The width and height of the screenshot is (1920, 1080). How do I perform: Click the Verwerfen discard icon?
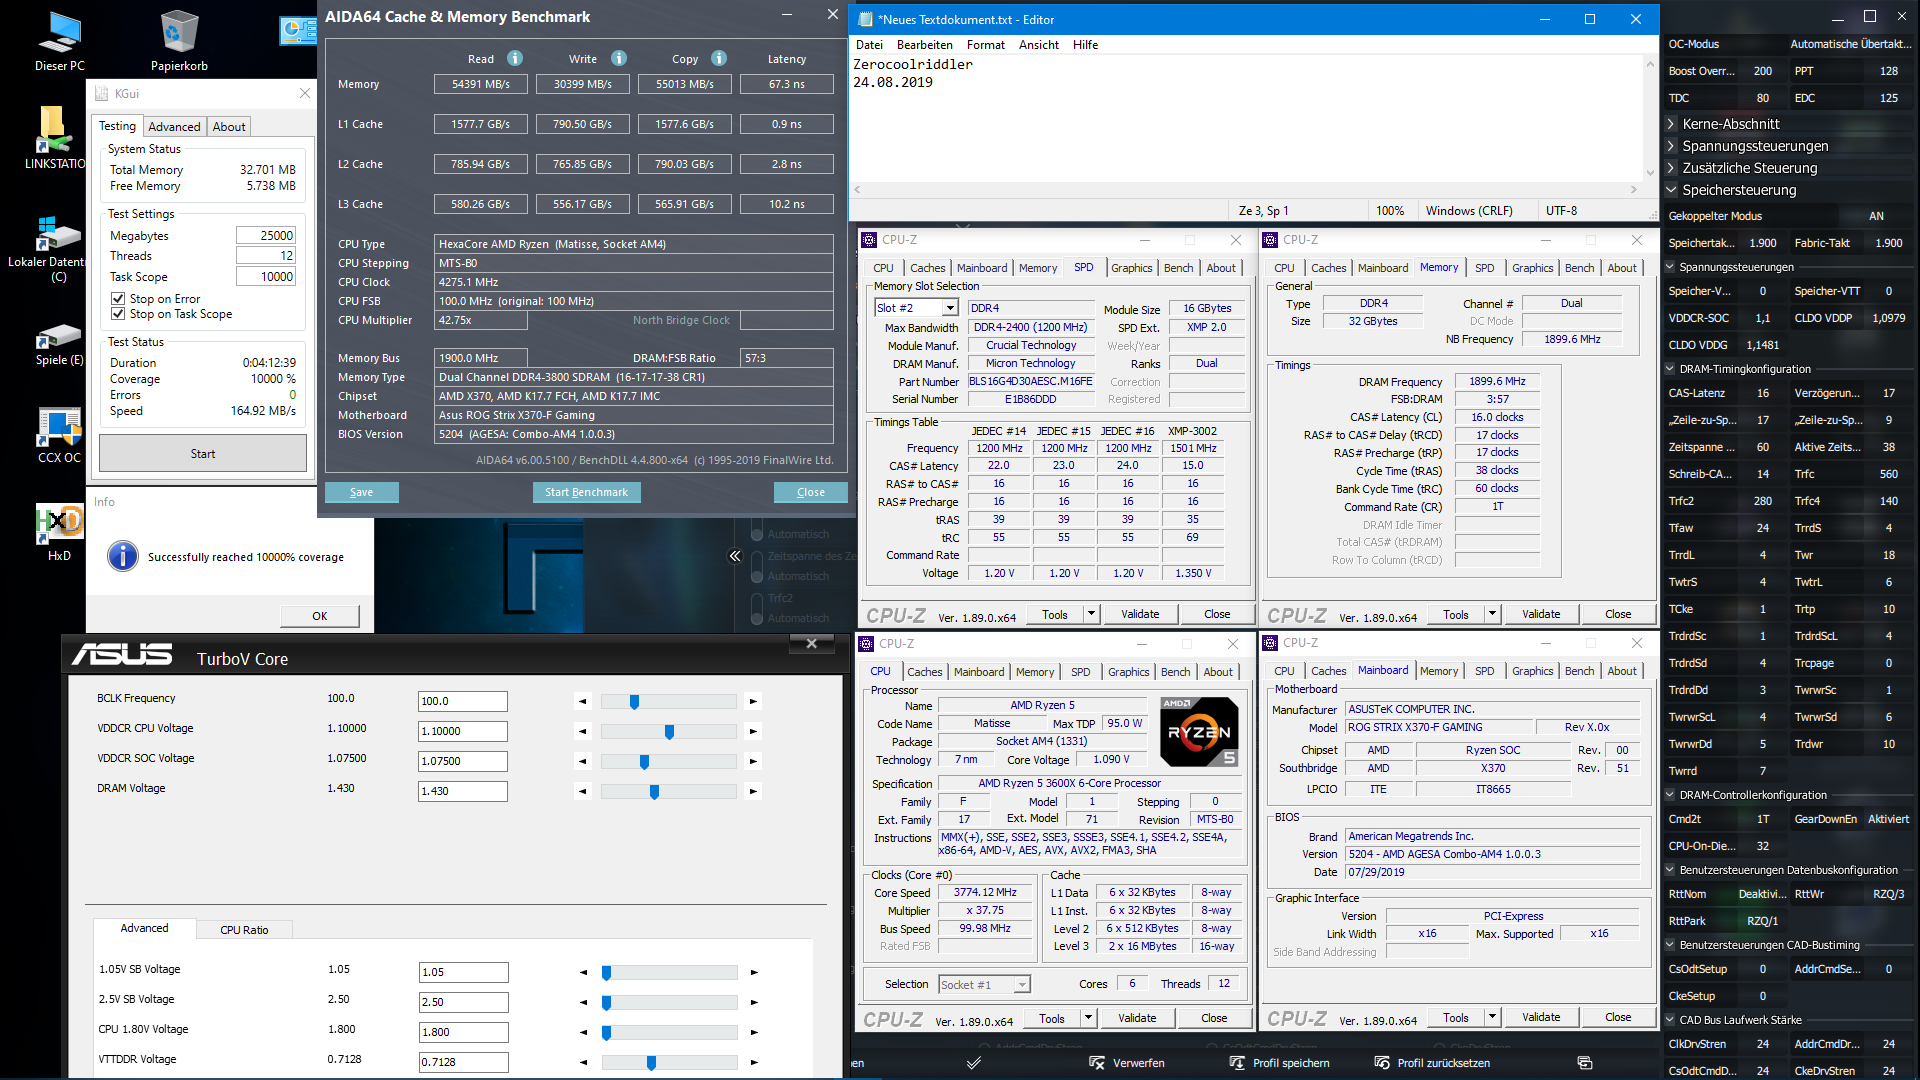click(x=1097, y=1063)
